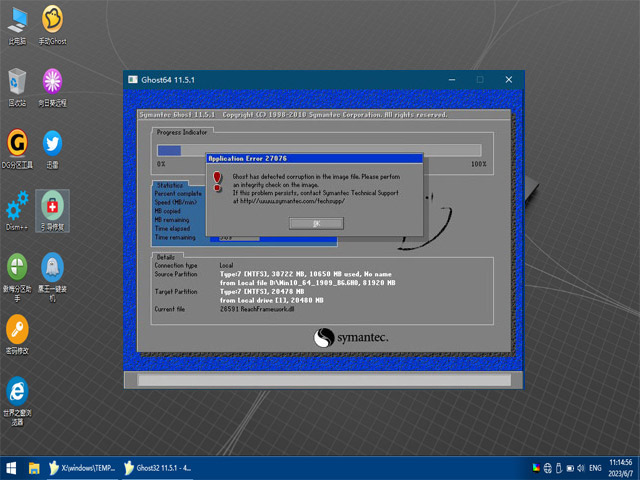Click the 'Connection type' details label
Image resolution: width=640 pixels, height=480 pixels.
[176, 265]
